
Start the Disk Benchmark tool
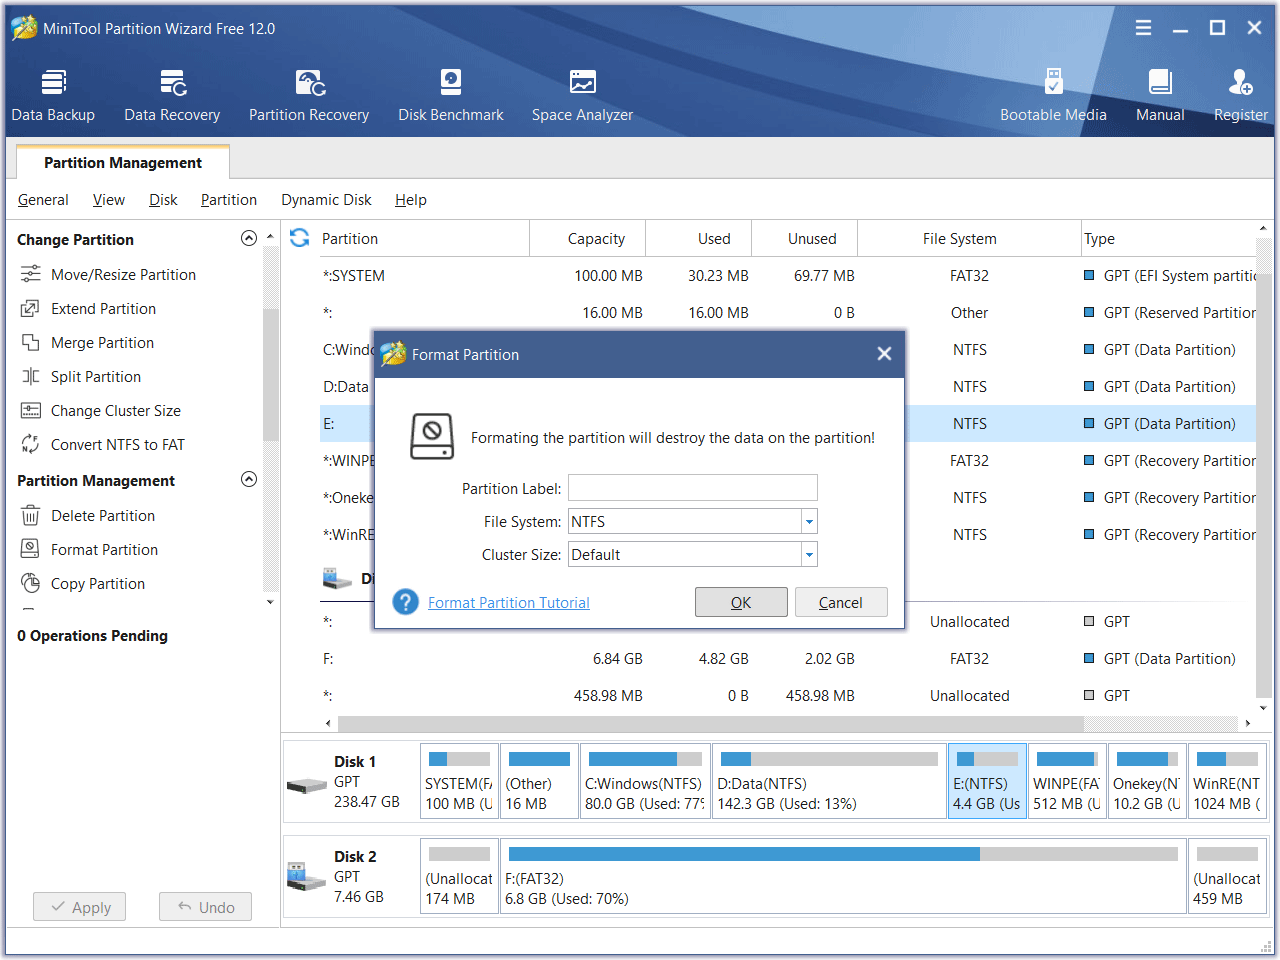click(x=451, y=96)
